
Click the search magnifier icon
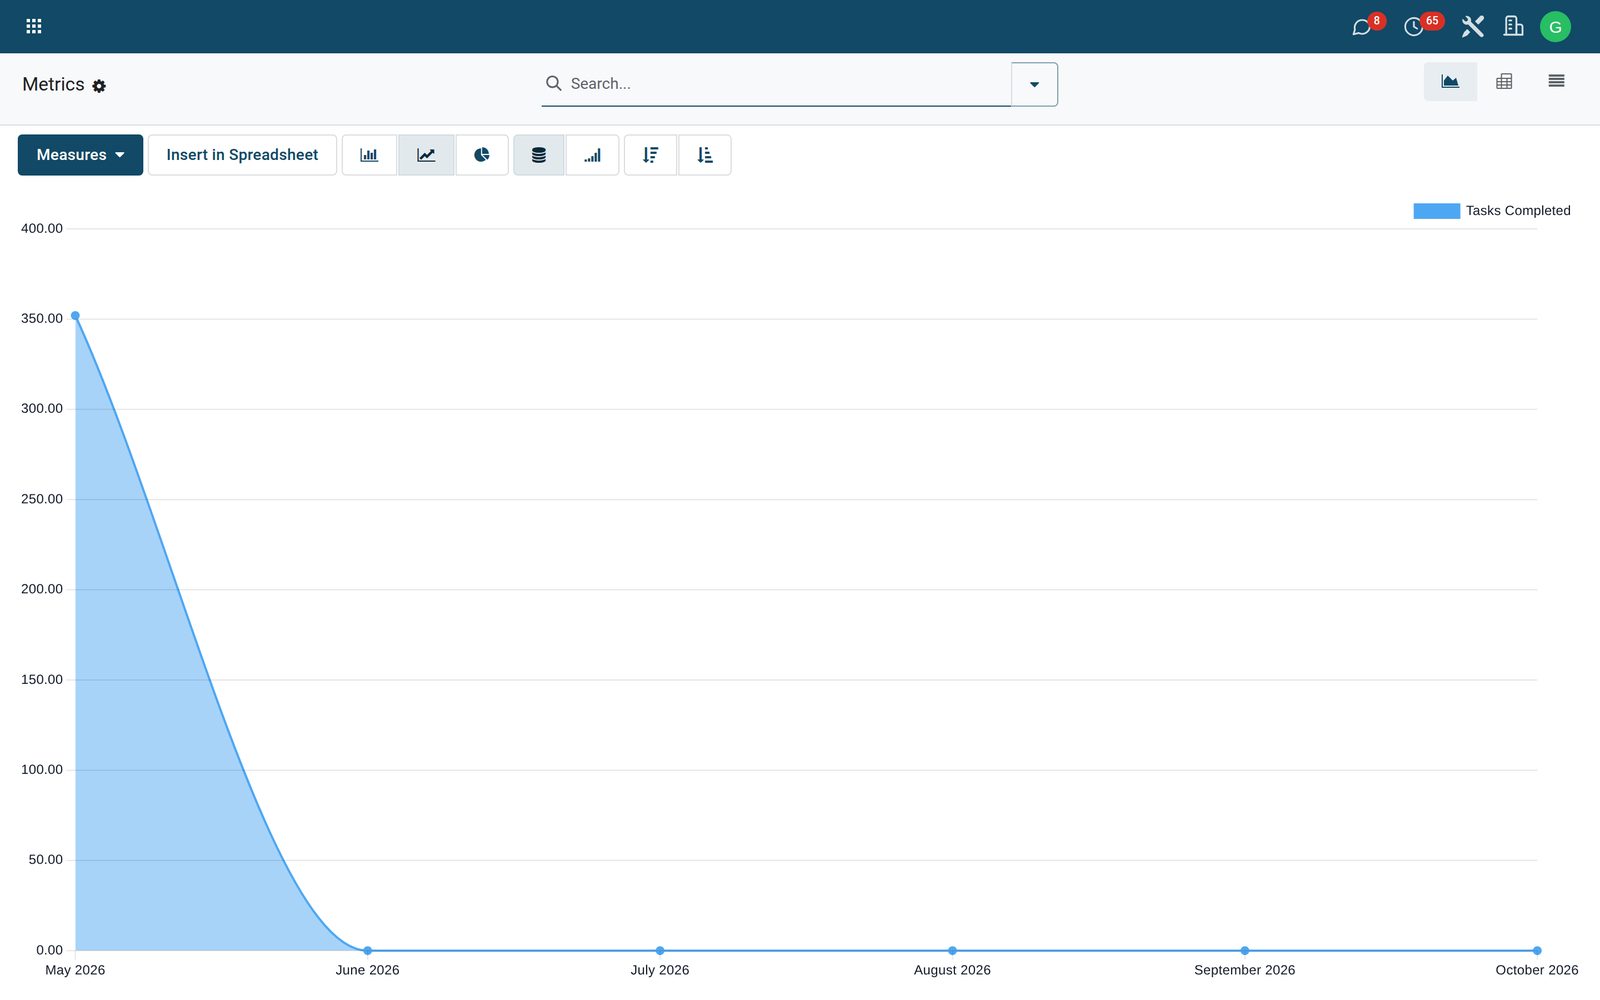coord(553,83)
